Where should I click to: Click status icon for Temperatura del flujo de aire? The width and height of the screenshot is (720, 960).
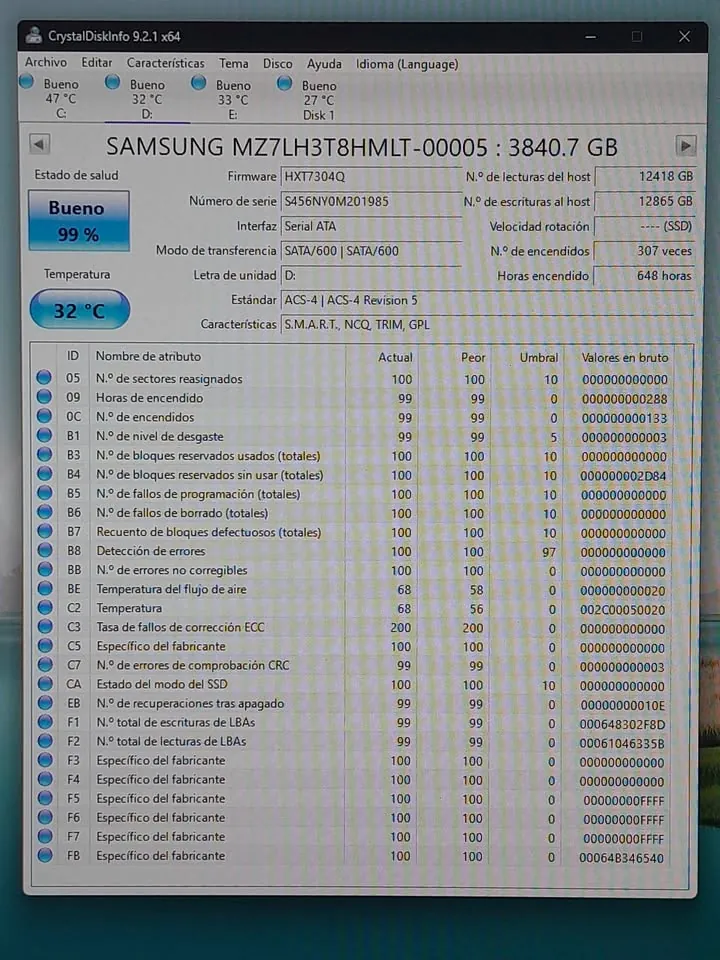tap(44, 587)
